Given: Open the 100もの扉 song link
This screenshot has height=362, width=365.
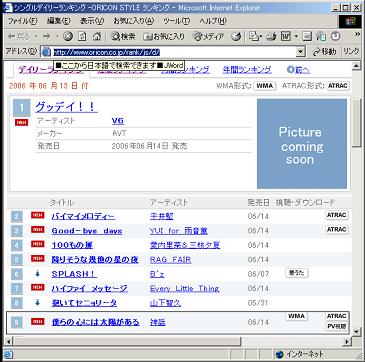Looking at the screenshot, I should point(72,246).
